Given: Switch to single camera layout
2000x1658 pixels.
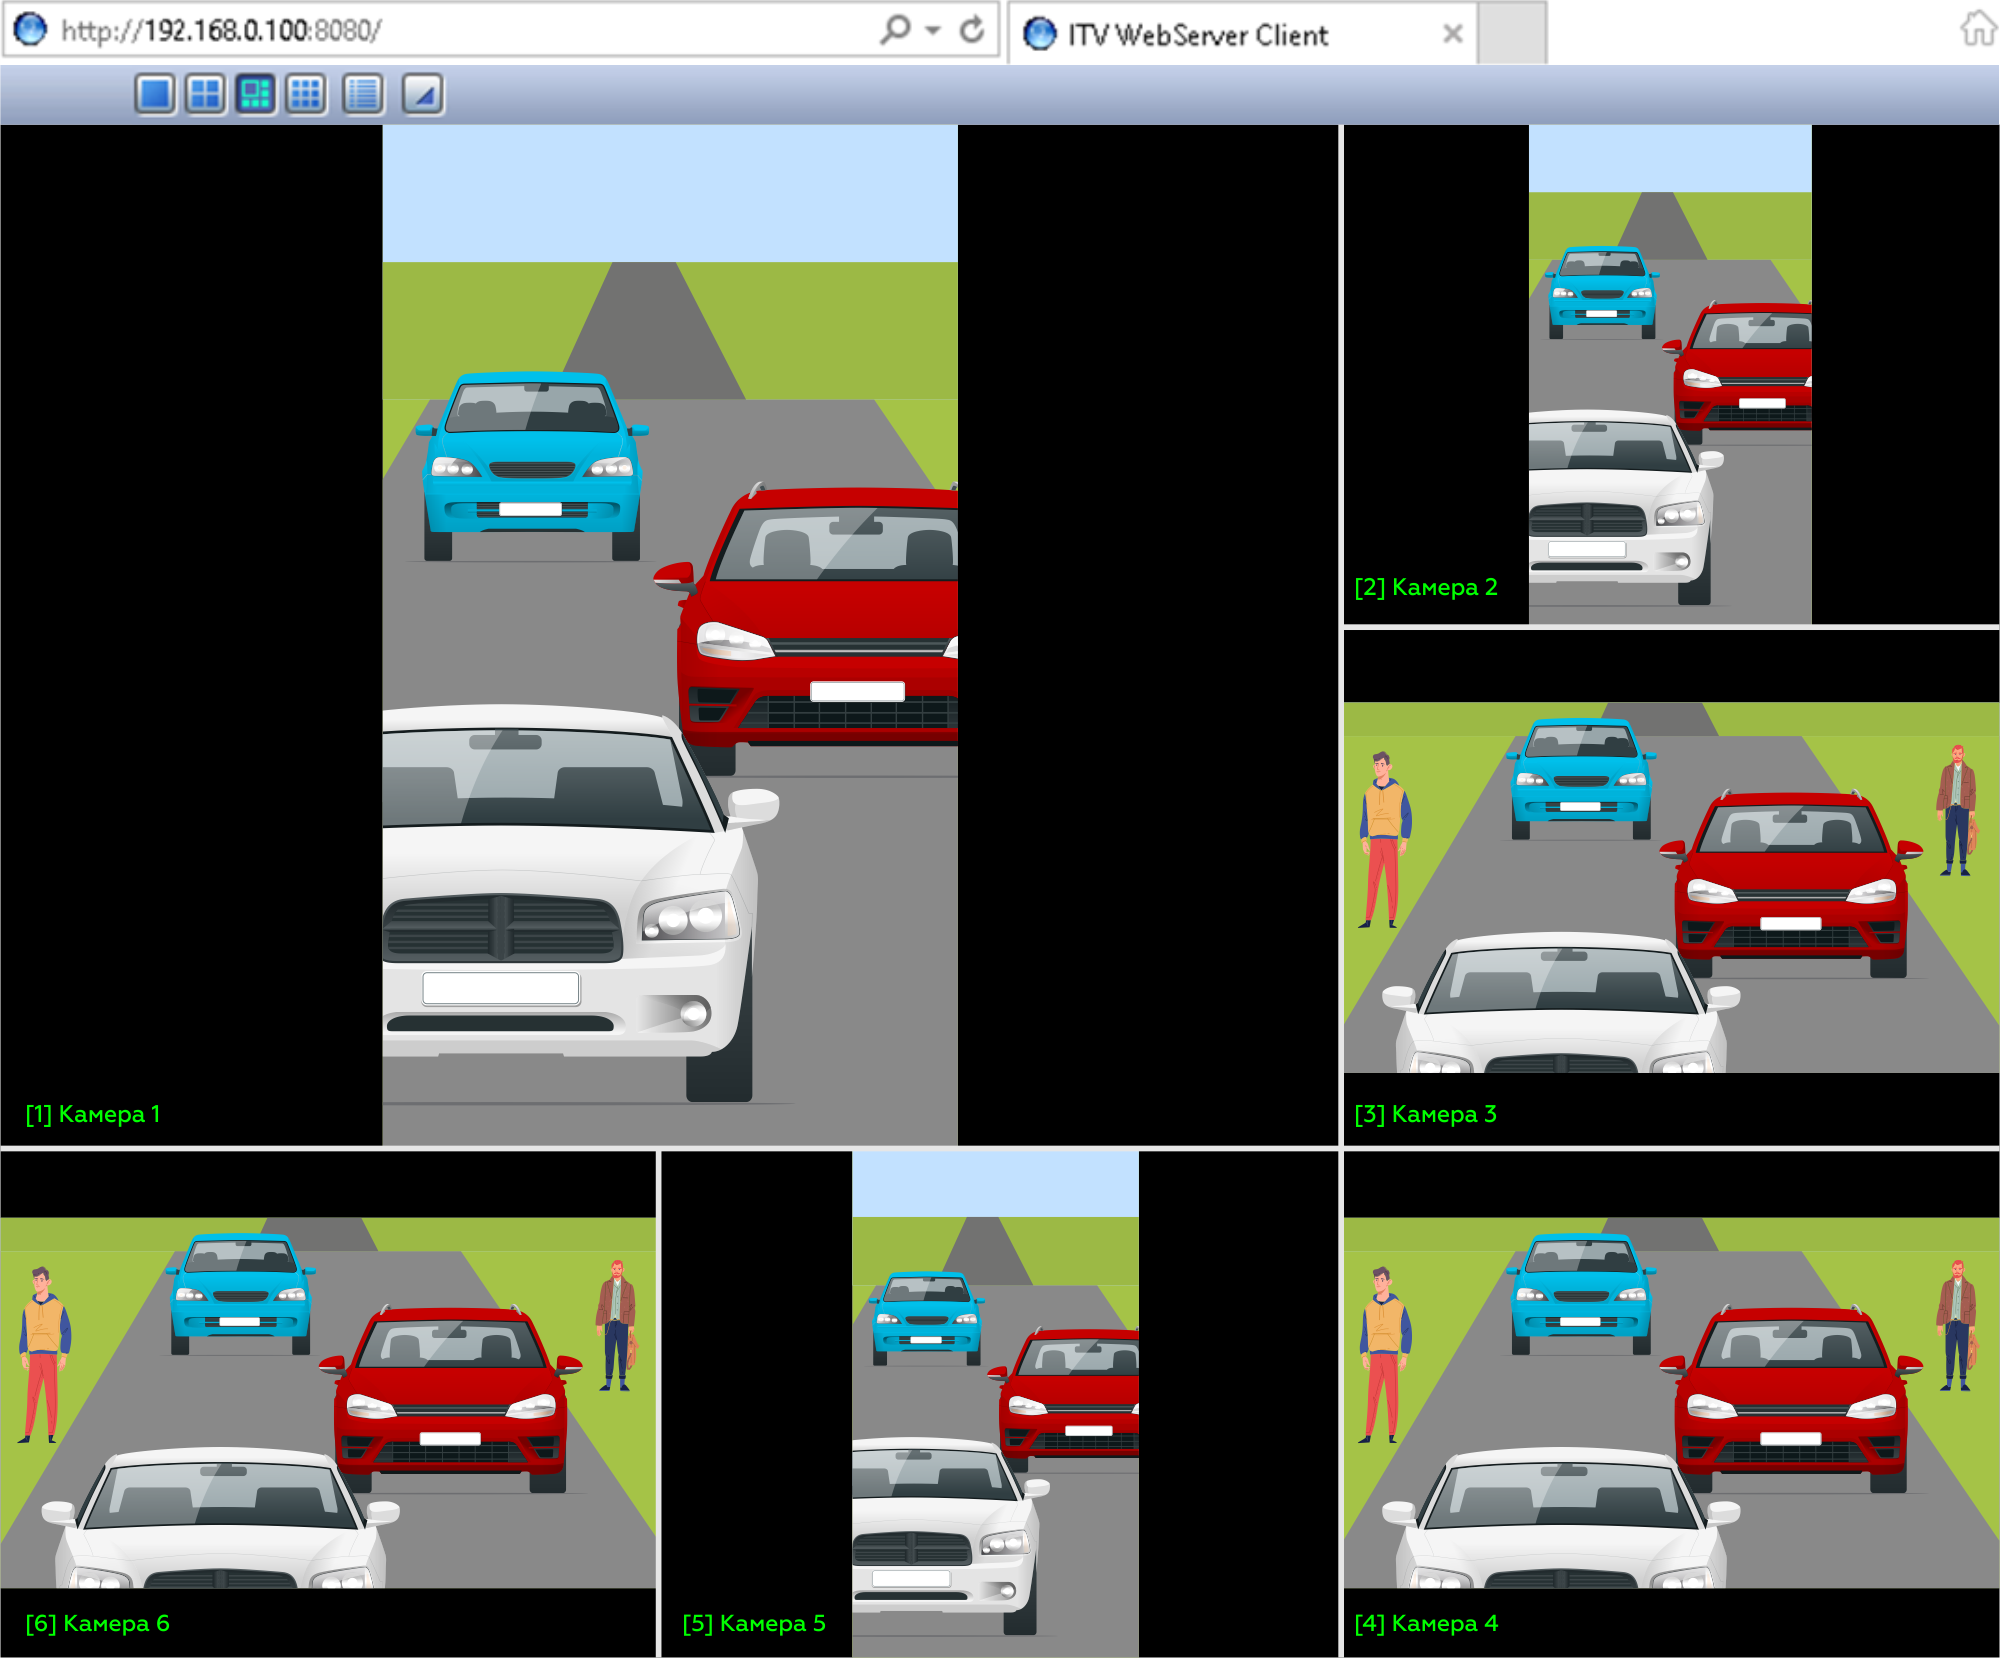Looking at the screenshot, I should pyautogui.click(x=155, y=94).
